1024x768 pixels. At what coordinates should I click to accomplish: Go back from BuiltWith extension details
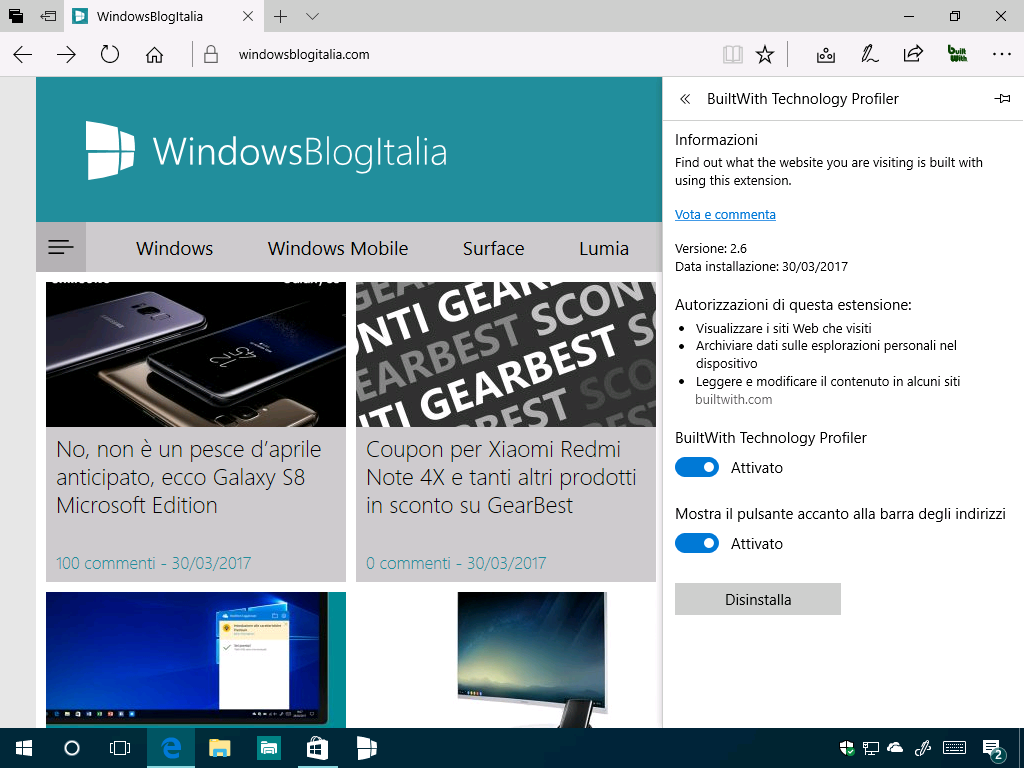tap(685, 99)
